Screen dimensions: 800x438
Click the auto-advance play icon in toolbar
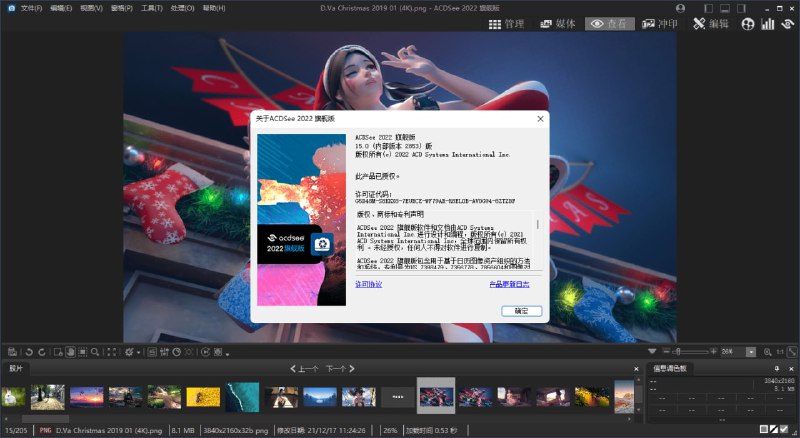pyautogui.click(x=206, y=352)
